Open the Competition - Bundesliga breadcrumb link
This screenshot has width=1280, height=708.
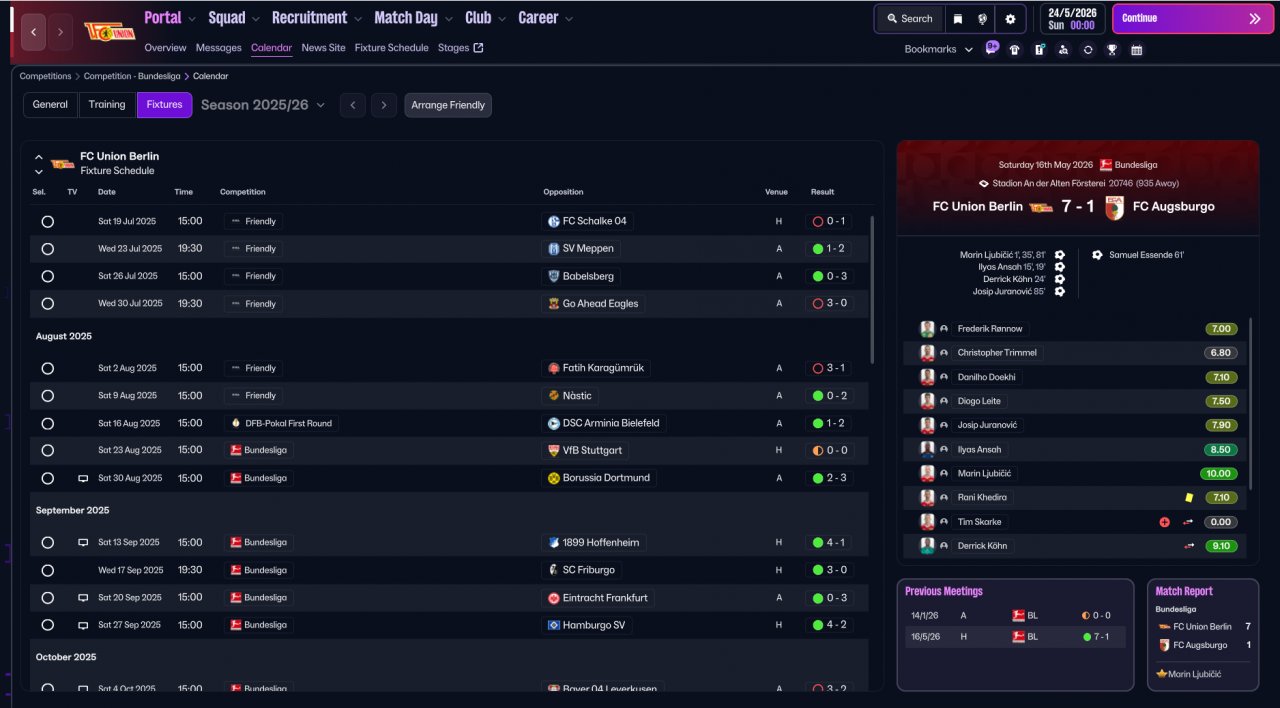click(132, 76)
